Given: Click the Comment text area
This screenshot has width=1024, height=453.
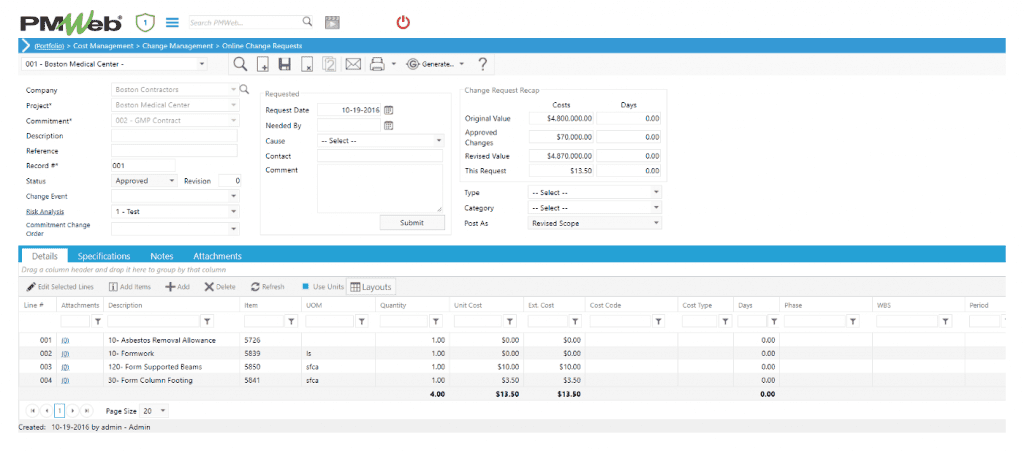Looking at the screenshot, I should click(x=380, y=189).
